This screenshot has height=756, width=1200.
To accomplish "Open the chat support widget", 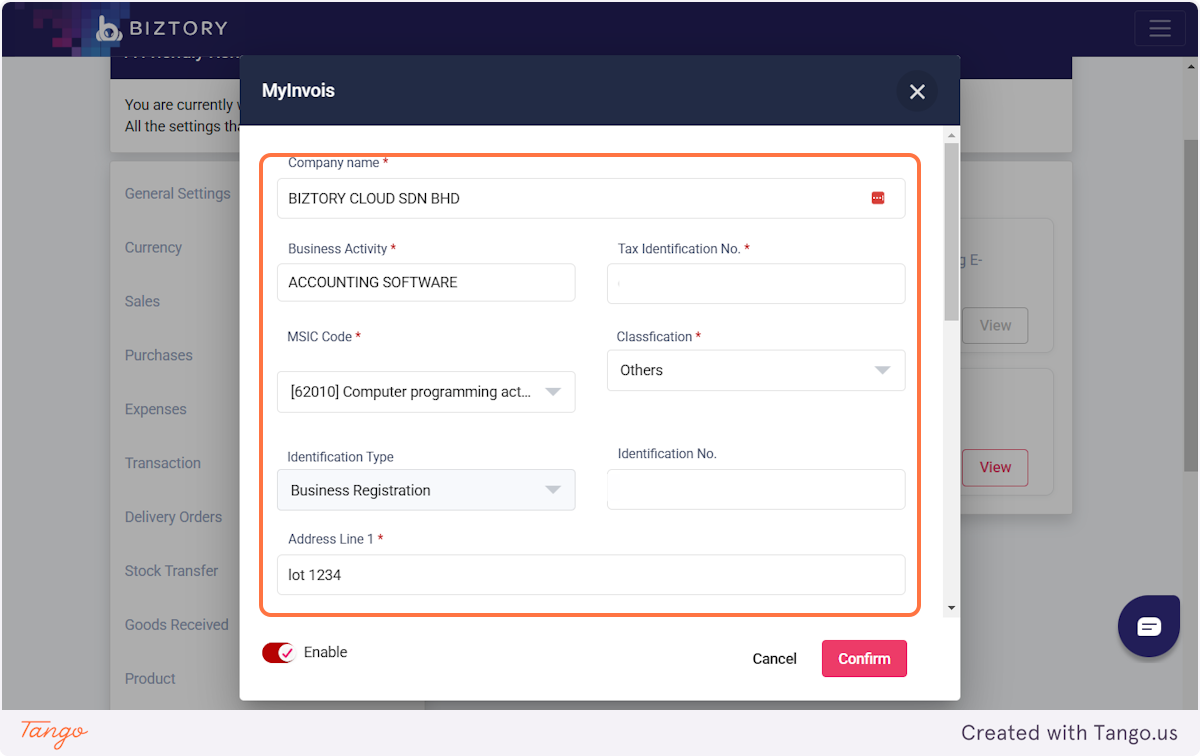I will pyautogui.click(x=1149, y=627).
